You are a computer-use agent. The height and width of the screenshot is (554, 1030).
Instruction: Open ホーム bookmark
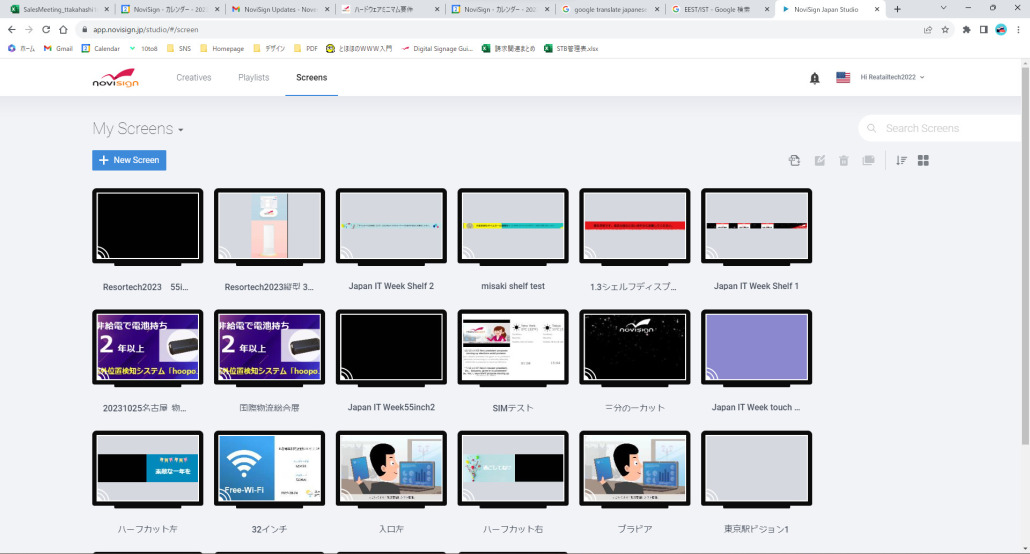pyautogui.click(x=22, y=49)
